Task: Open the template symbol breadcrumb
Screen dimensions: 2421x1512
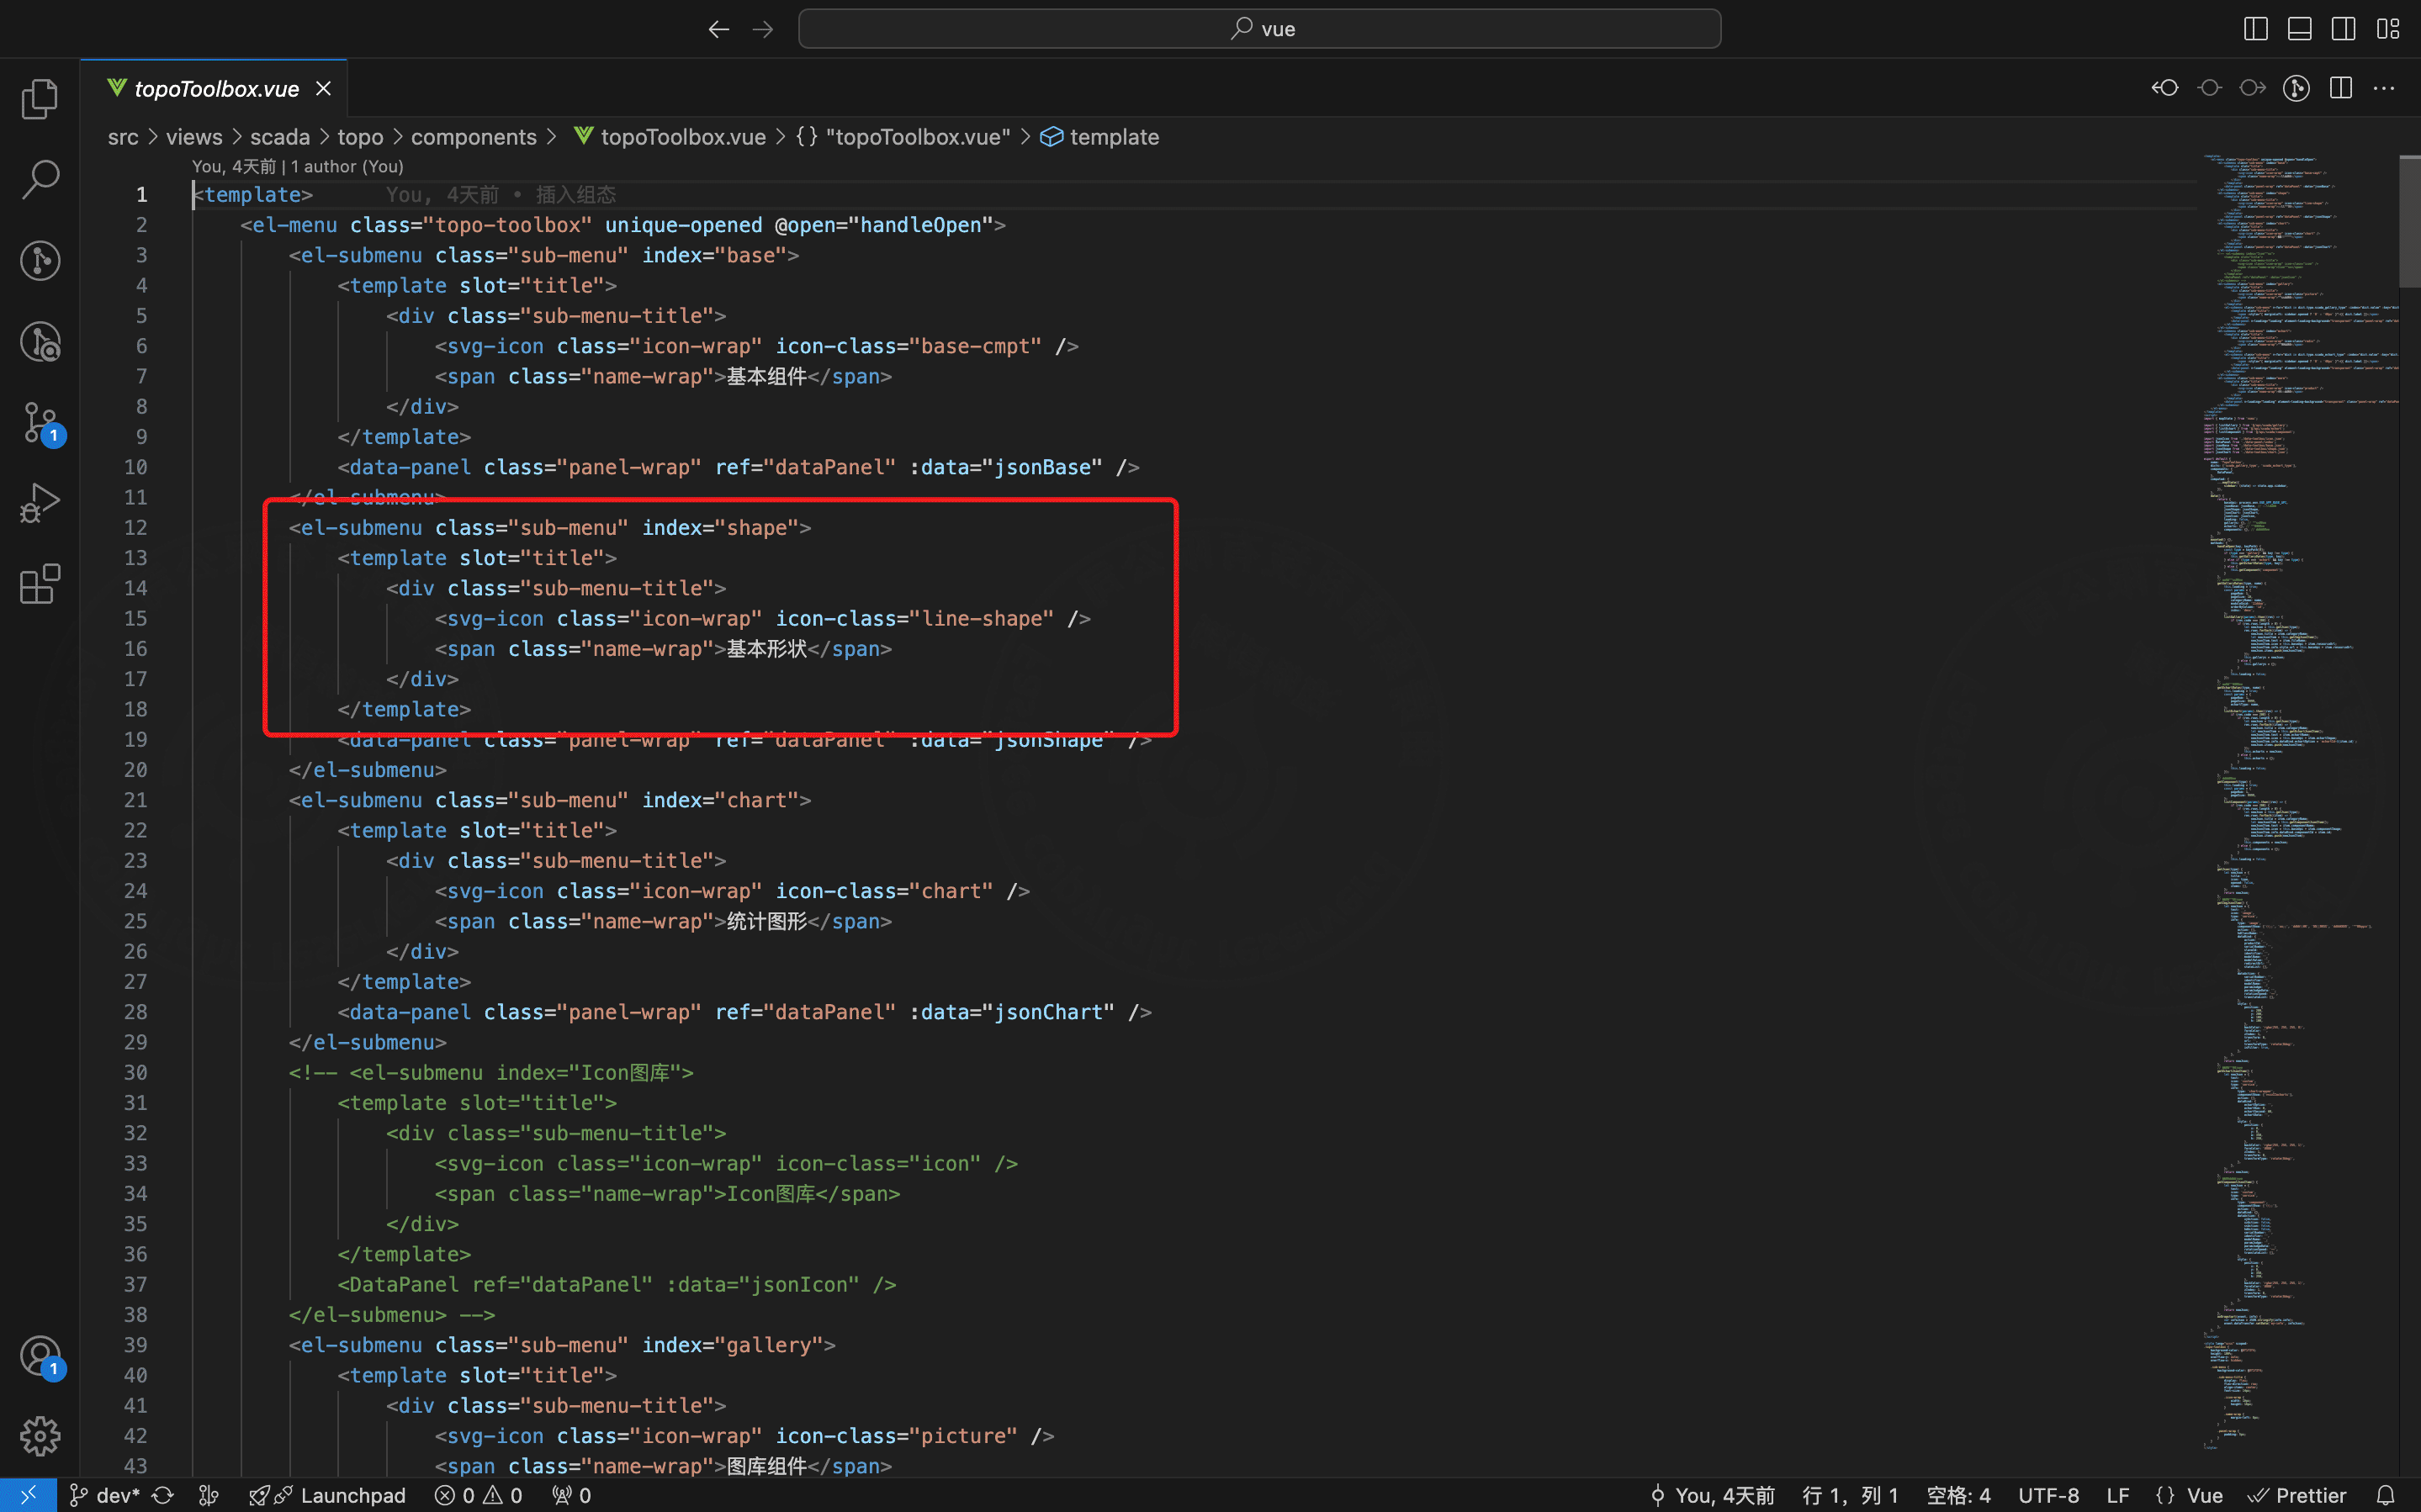Action: click(1100, 137)
